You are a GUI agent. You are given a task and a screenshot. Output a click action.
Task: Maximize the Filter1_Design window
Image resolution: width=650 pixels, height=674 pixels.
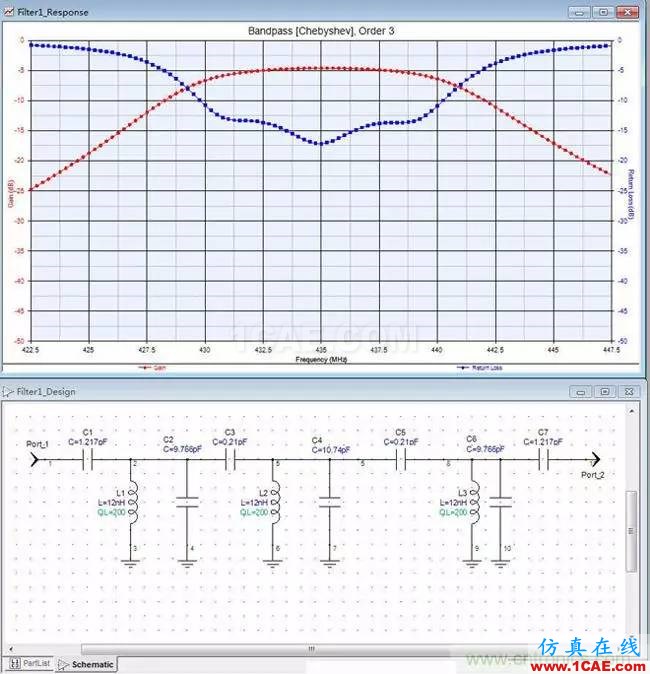[605, 392]
